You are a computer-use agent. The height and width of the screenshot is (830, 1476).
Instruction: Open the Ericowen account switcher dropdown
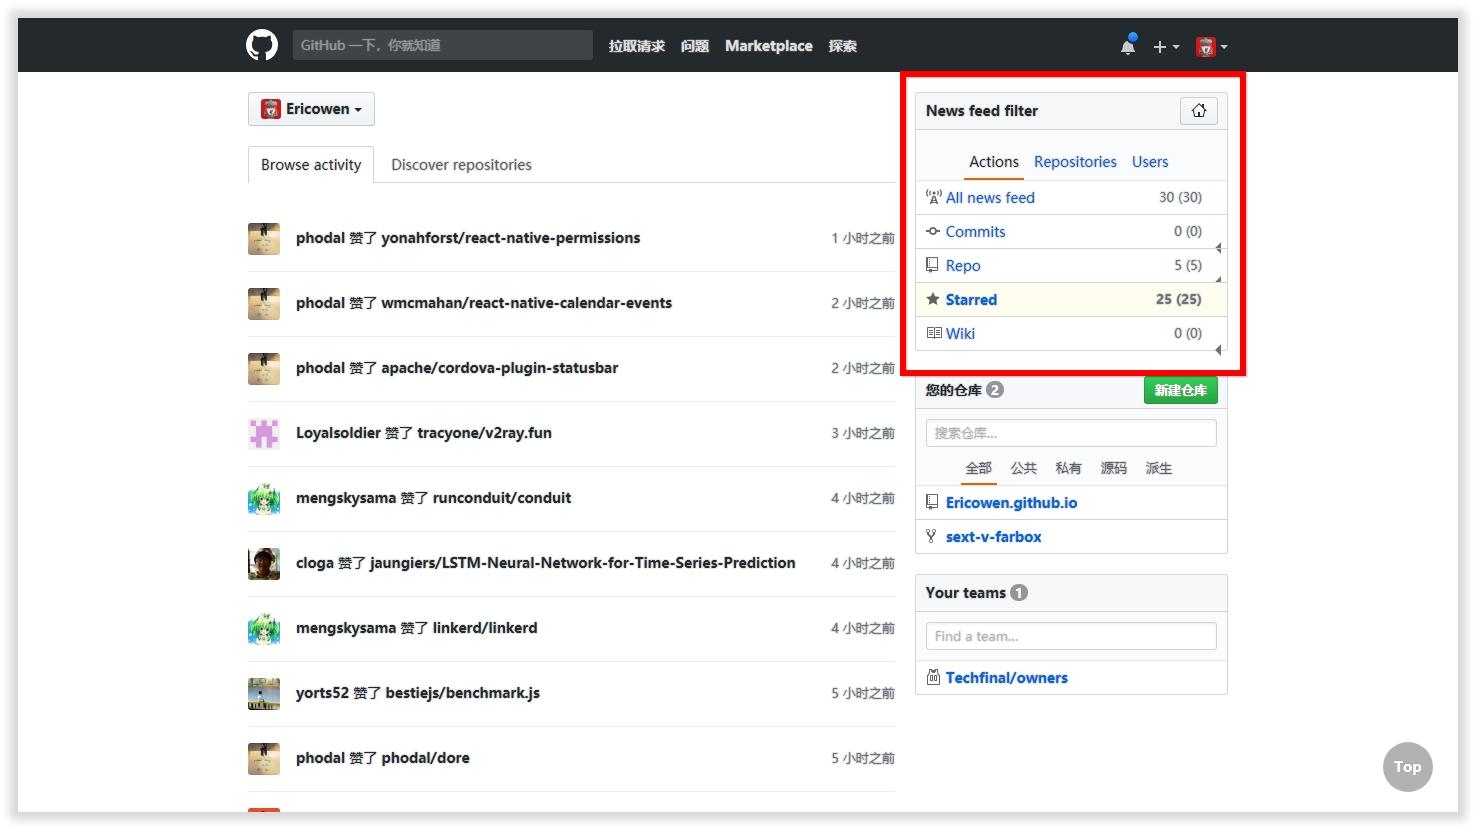coord(311,109)
